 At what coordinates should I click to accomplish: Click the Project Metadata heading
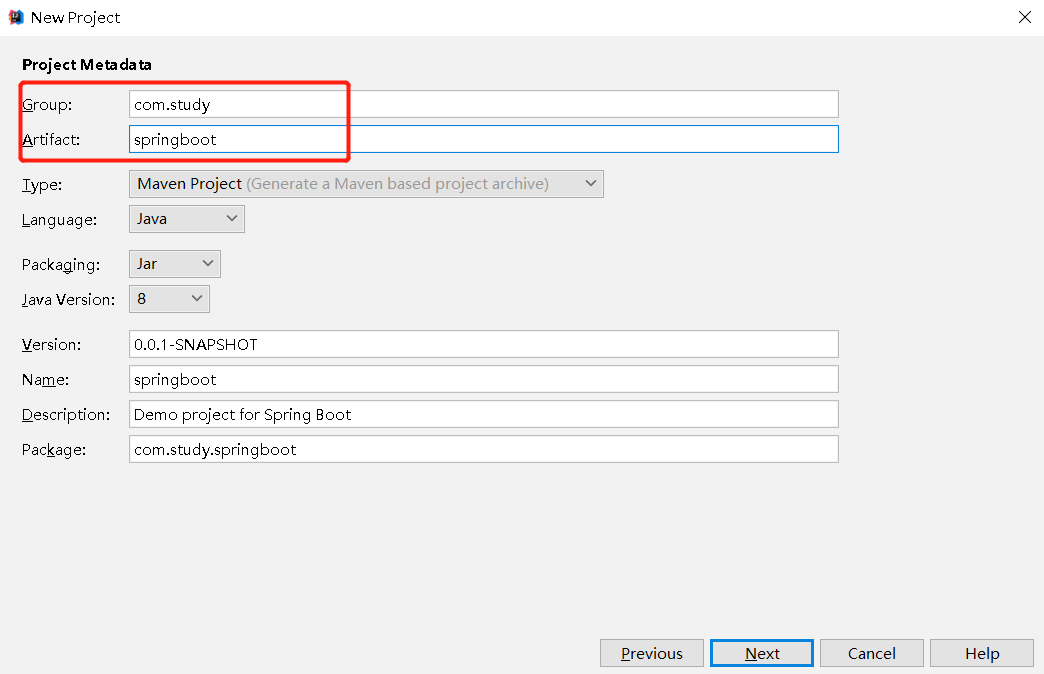87,64
